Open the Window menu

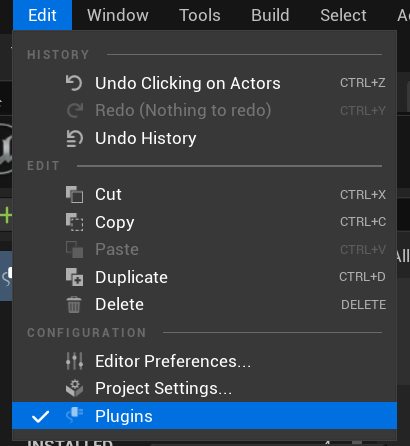point(118,15)
